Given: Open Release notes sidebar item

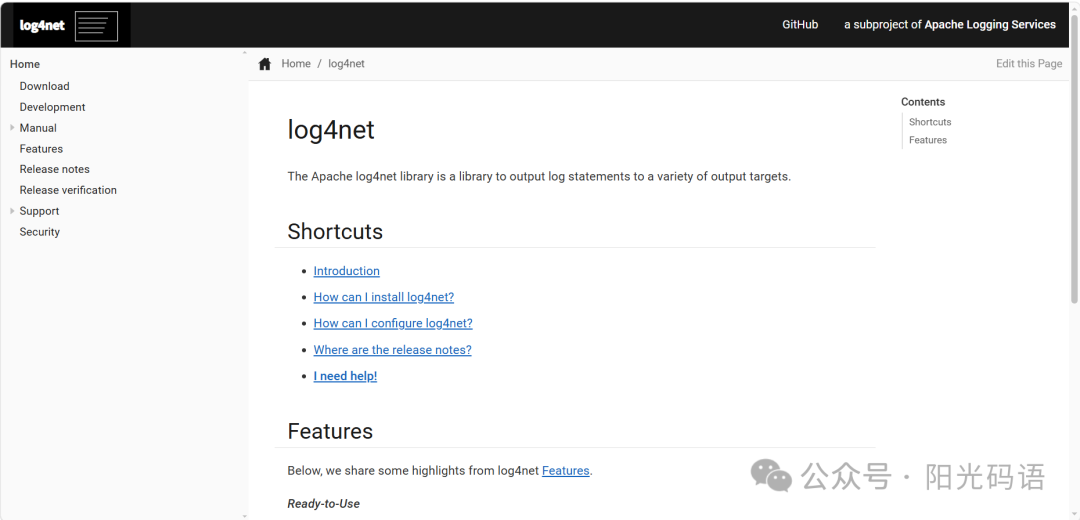Looking at the screenshot, I should click(x=54, y=169).
